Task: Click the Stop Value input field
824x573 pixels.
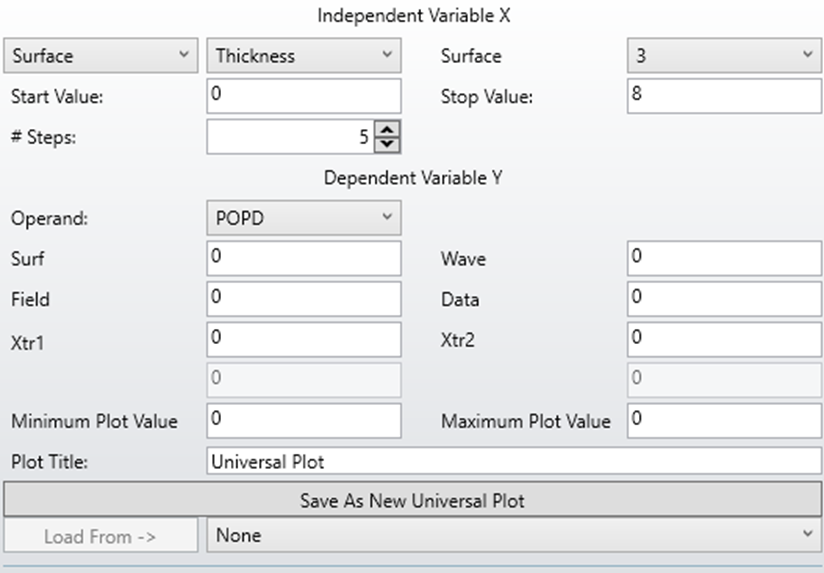Action: pyautogui.click(x=724, y=96)
